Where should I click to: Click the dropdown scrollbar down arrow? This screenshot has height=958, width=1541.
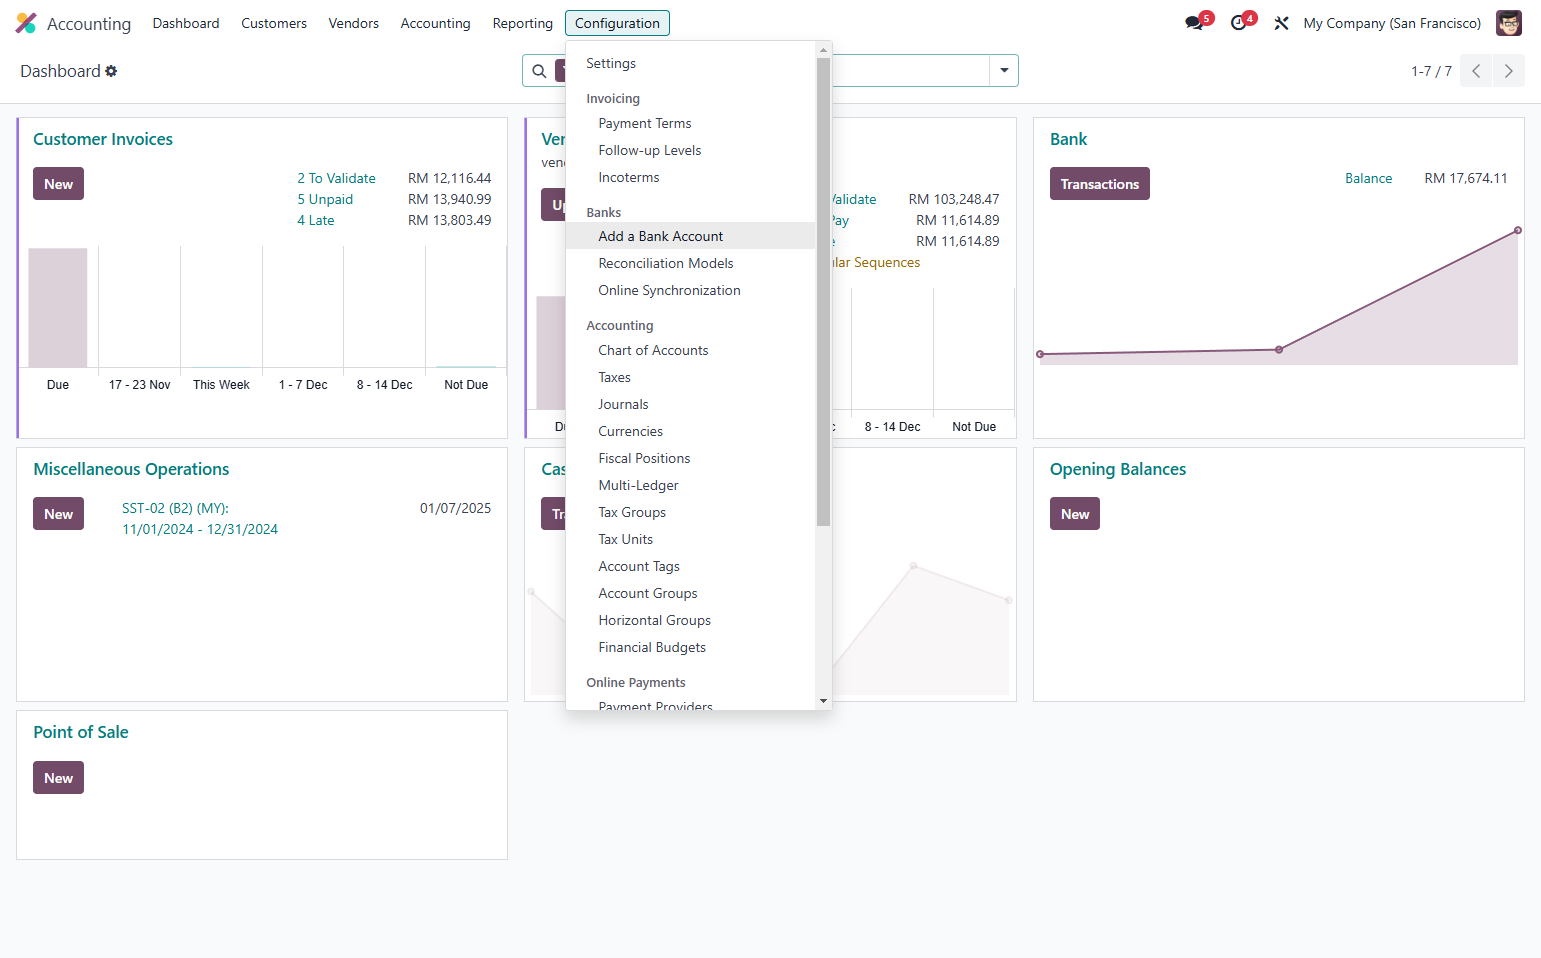(x=824, y=701)
